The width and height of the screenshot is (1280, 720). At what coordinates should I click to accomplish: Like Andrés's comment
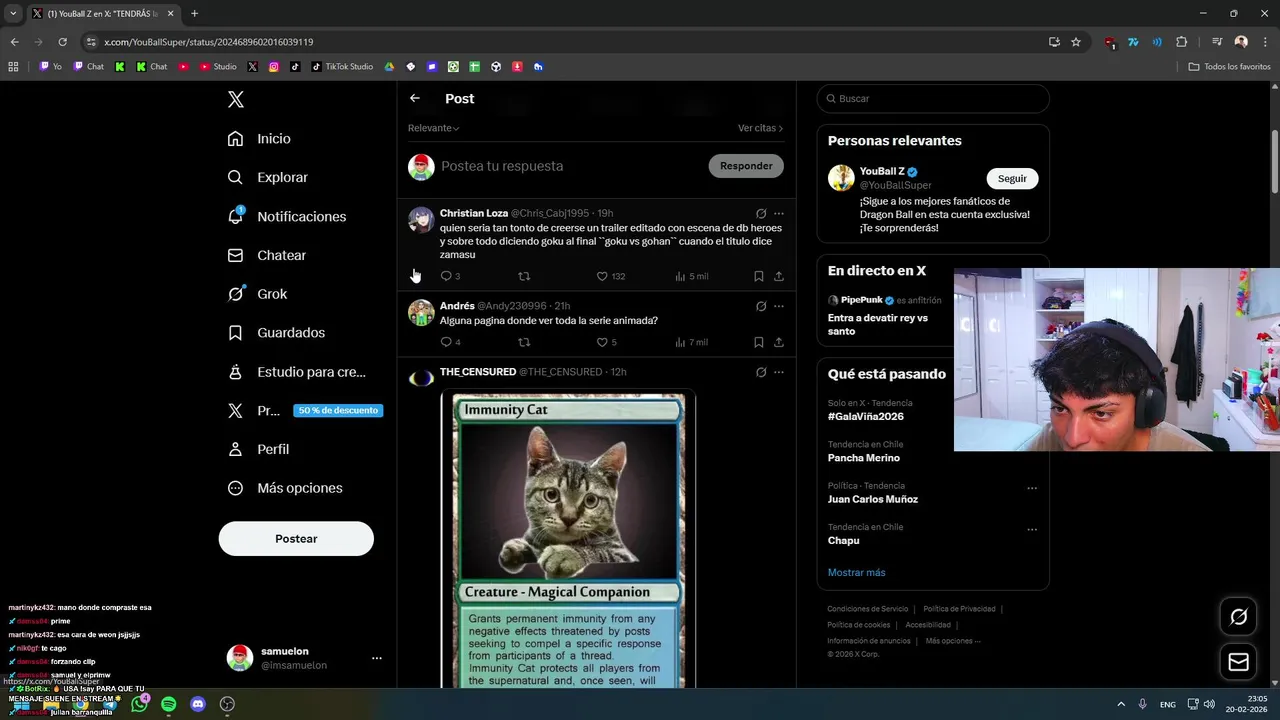click(606, 342)
